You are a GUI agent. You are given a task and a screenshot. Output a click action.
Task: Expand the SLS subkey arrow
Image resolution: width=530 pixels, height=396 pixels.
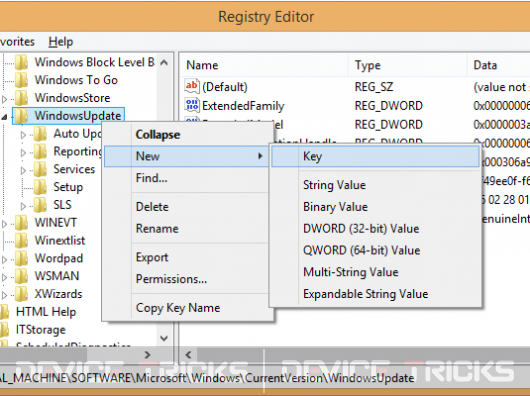coord(23,206)
